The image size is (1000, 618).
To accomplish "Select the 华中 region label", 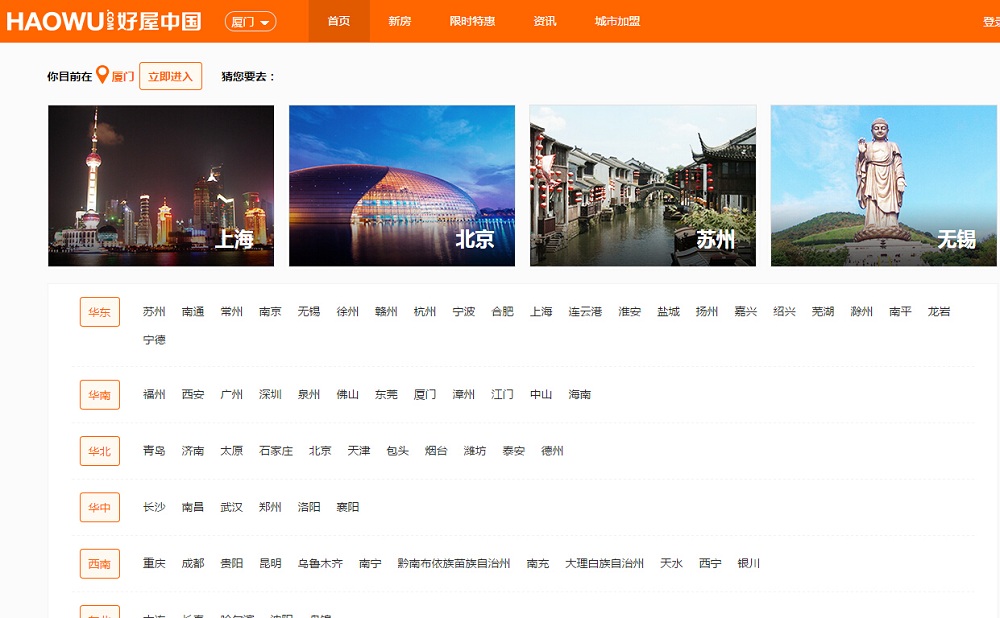I will pyautogui.click(x=99, y=507).
